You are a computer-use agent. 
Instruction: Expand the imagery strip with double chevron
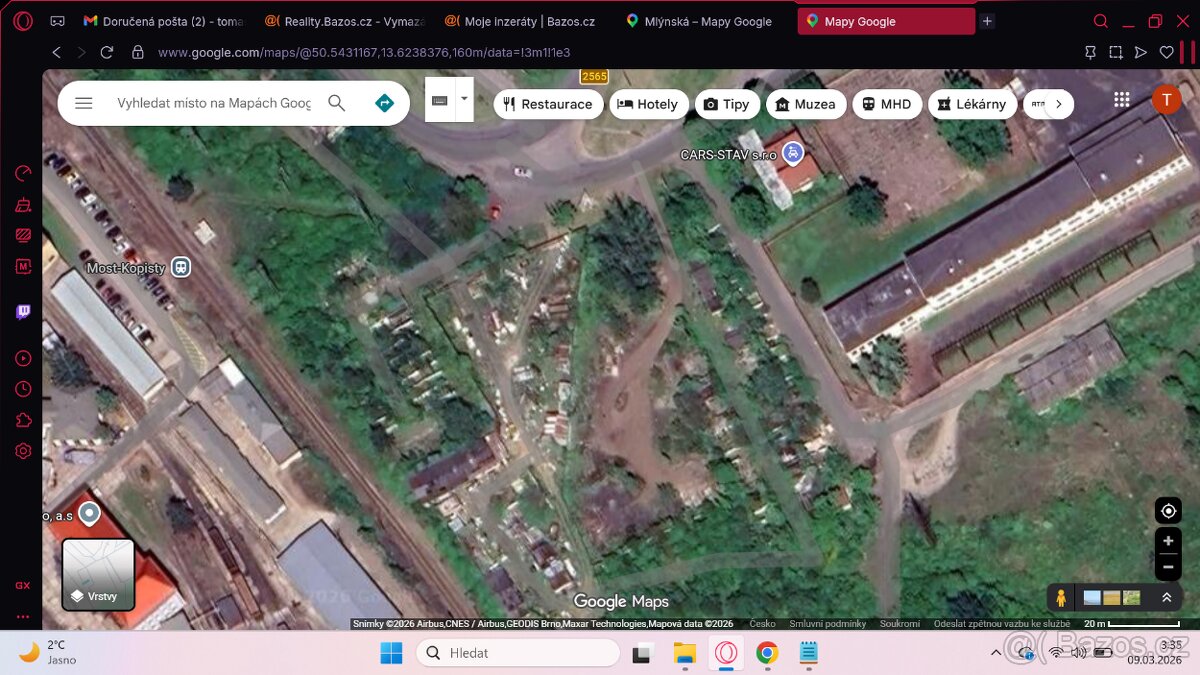1166,598
